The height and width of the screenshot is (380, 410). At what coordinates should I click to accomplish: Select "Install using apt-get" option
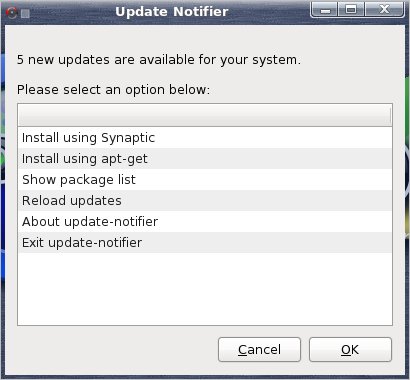coord(205,159)
